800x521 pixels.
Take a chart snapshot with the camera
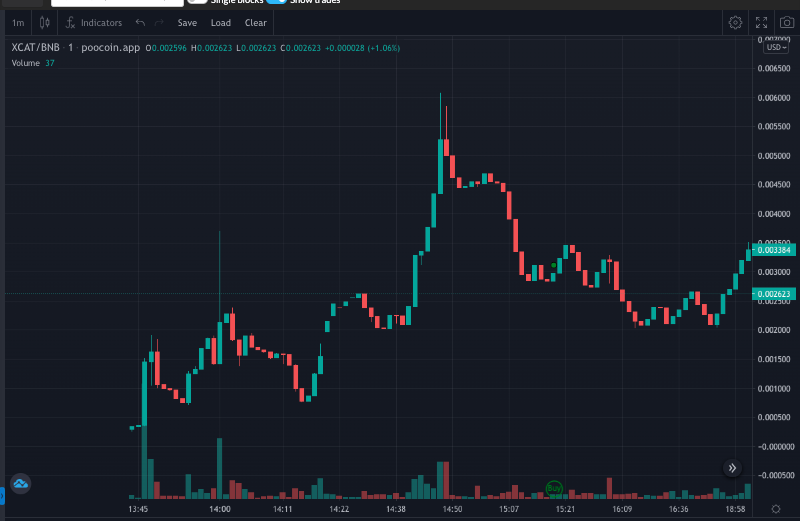787,22
